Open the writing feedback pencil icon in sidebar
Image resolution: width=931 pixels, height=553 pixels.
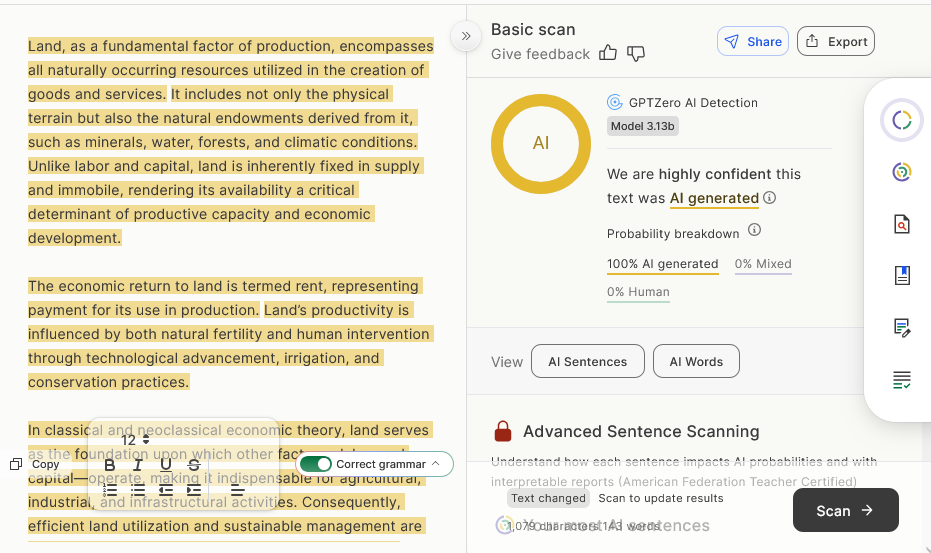coord(902,327)
